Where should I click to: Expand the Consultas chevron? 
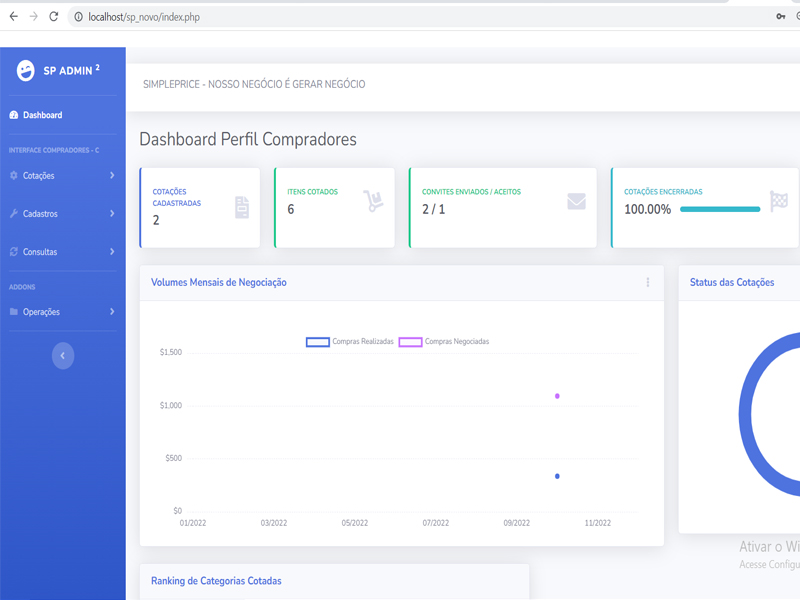click(x=112, y=252)
